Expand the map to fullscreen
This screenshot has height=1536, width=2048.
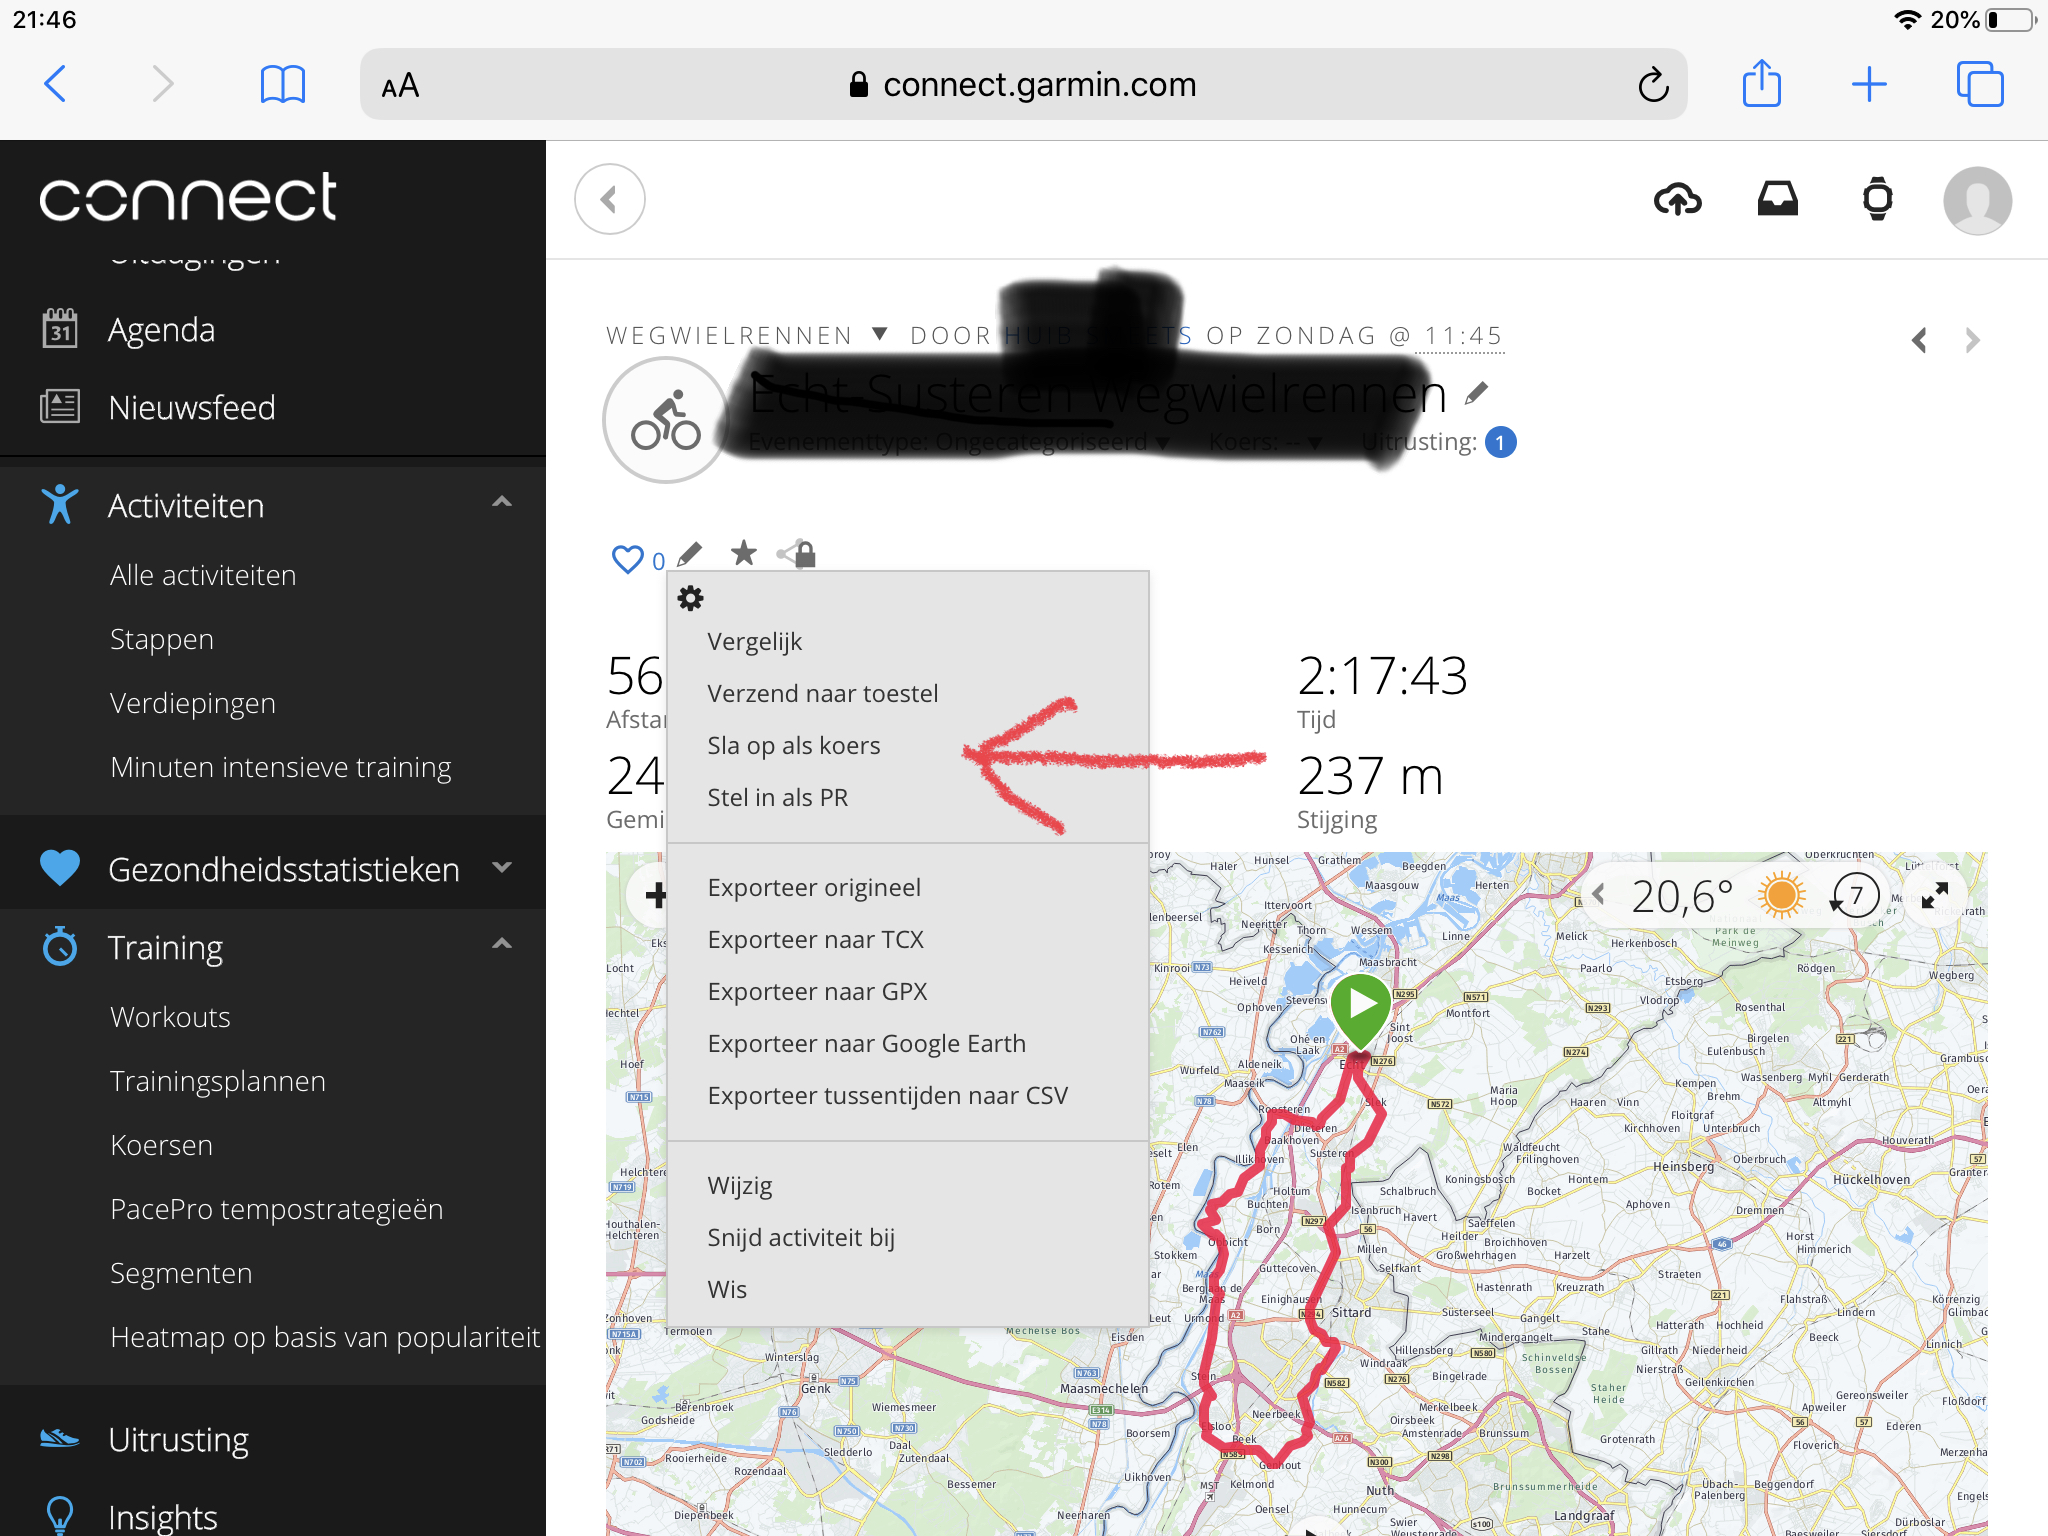[x=1935, y=895]
